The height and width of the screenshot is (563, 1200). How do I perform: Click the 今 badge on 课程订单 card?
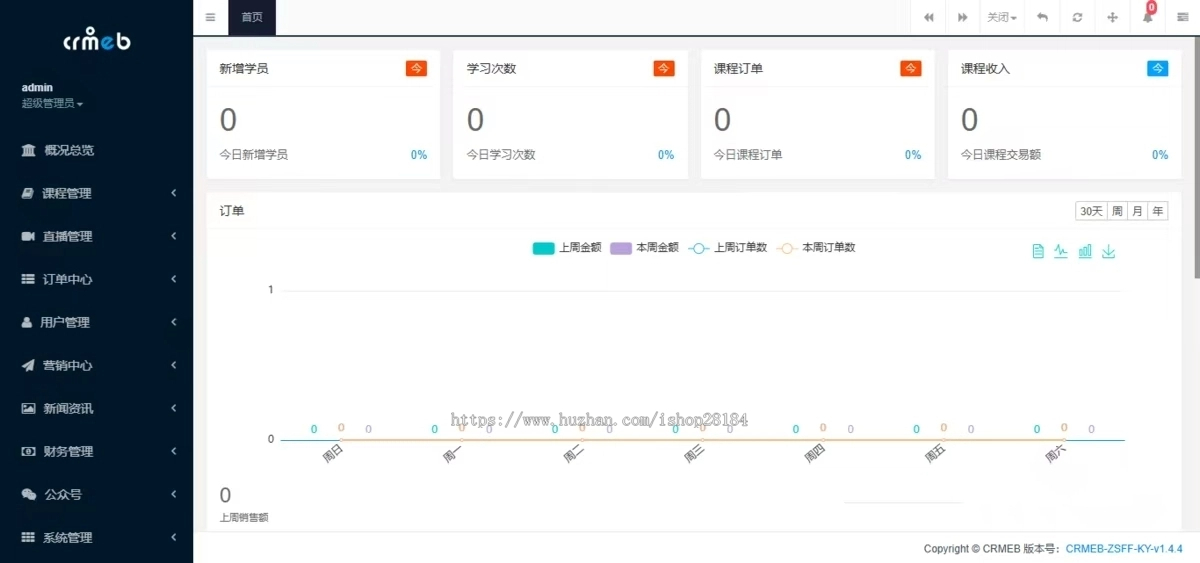(911, 68)
